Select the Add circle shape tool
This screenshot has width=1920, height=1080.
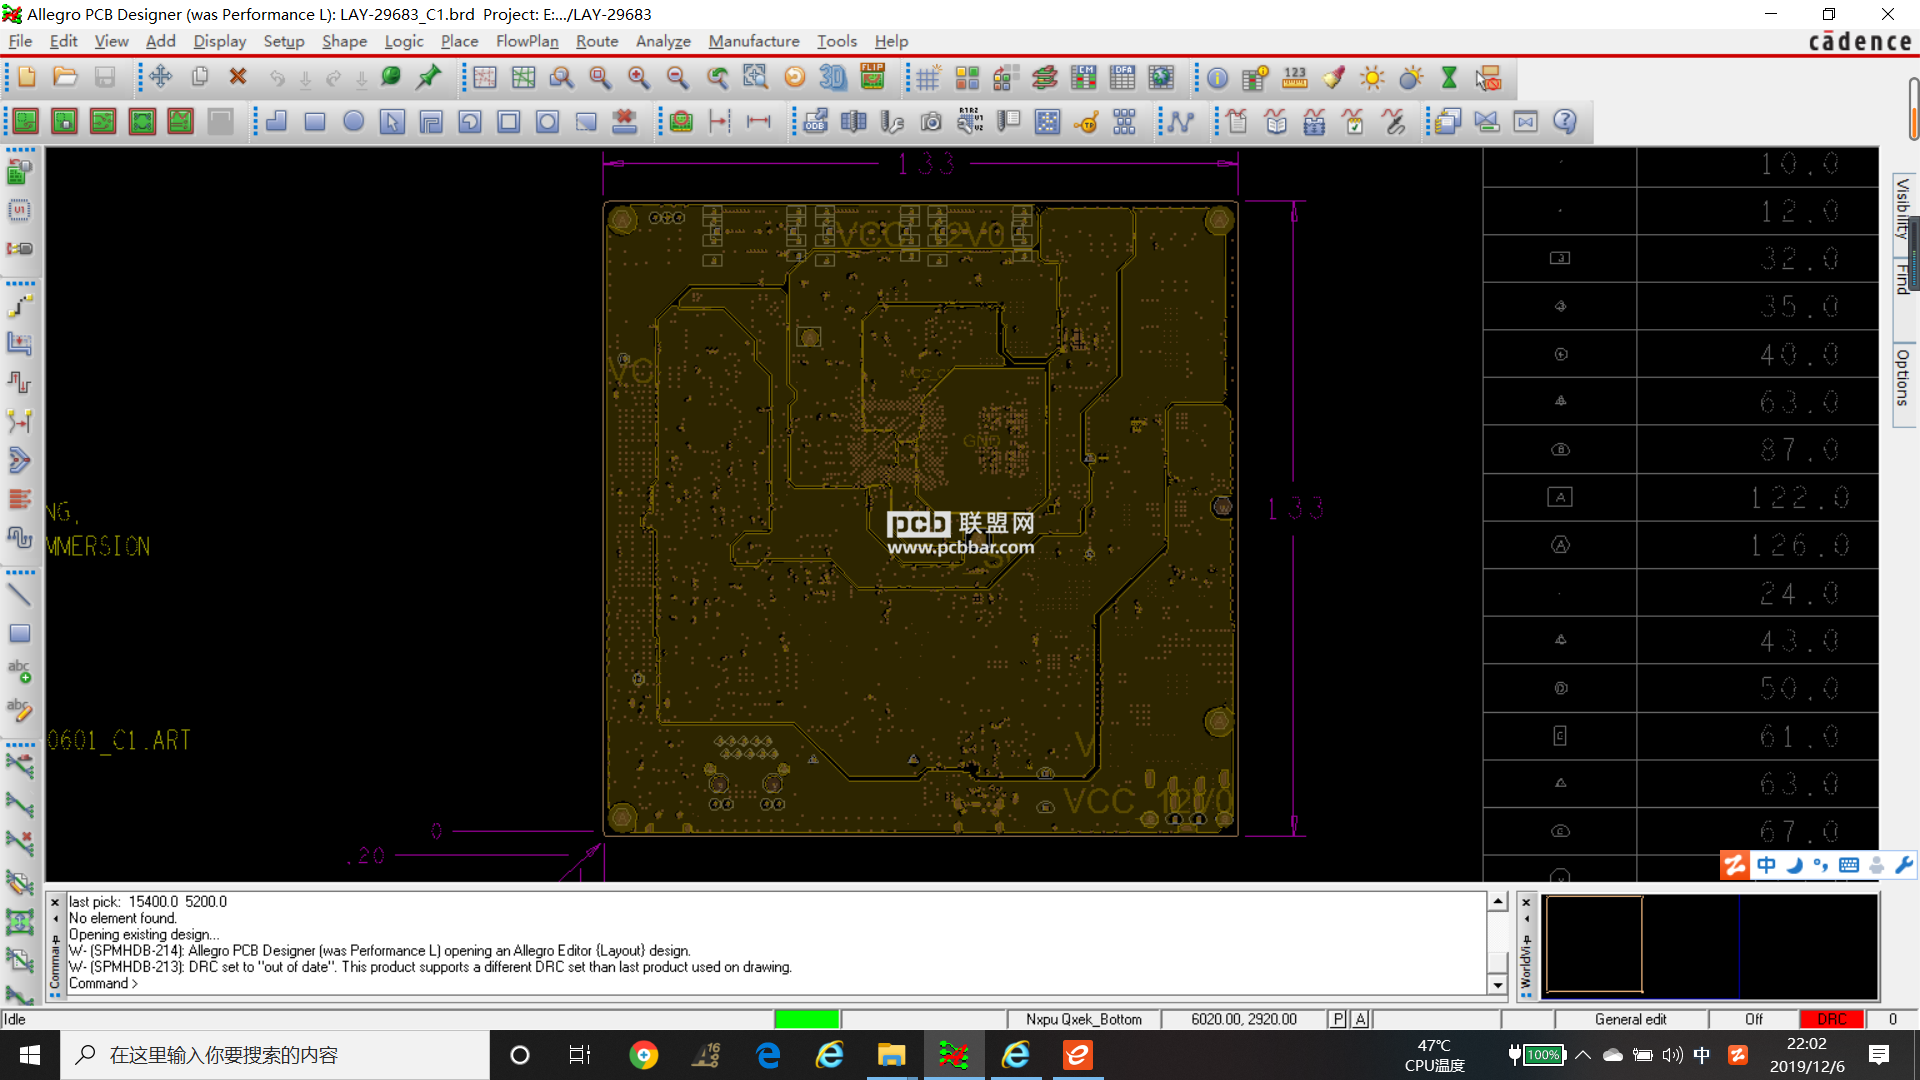354,122
